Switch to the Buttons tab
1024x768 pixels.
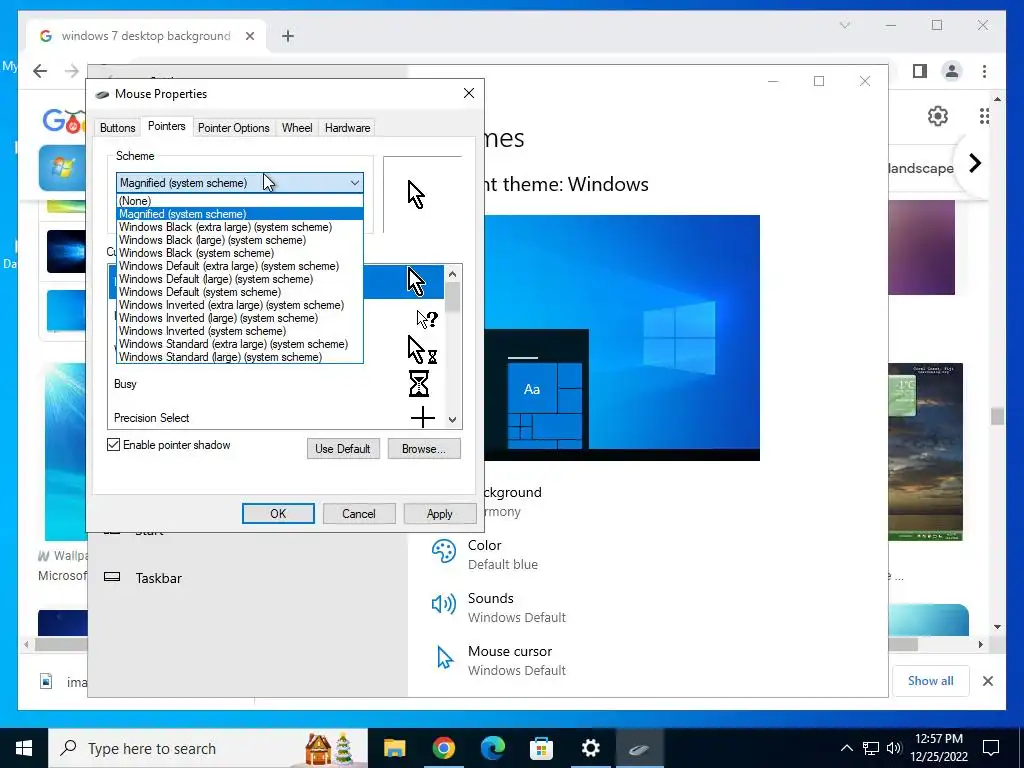(x=118, y=128)
